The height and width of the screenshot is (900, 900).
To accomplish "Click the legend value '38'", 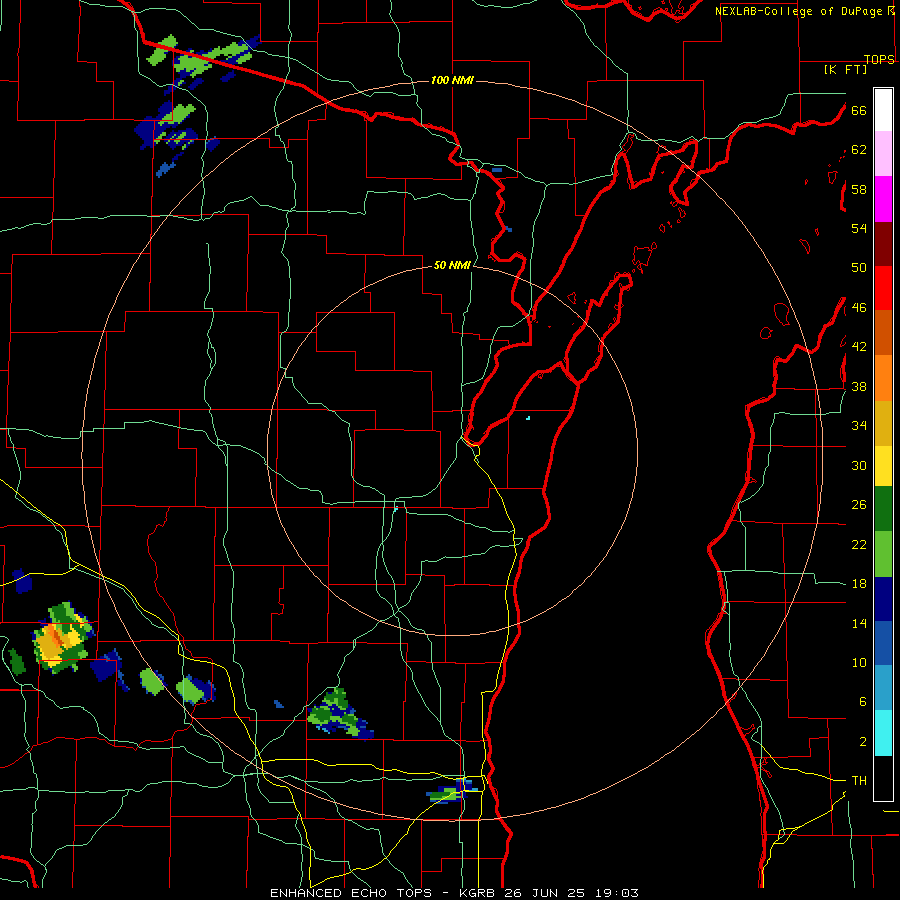I will tap(859, 386).
